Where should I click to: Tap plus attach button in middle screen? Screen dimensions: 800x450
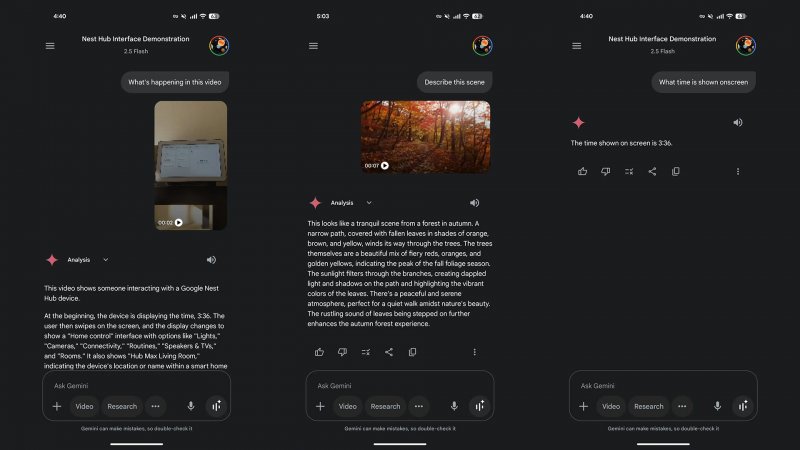(x=320, y=407)
